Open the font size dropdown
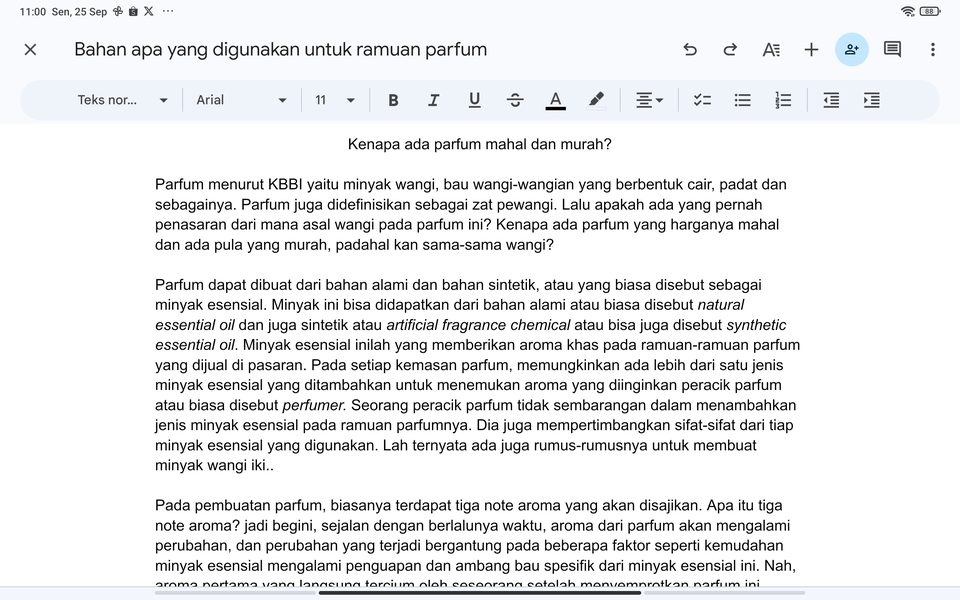The width and height of the screenshot is (960, 600). [x=335, y=99]
